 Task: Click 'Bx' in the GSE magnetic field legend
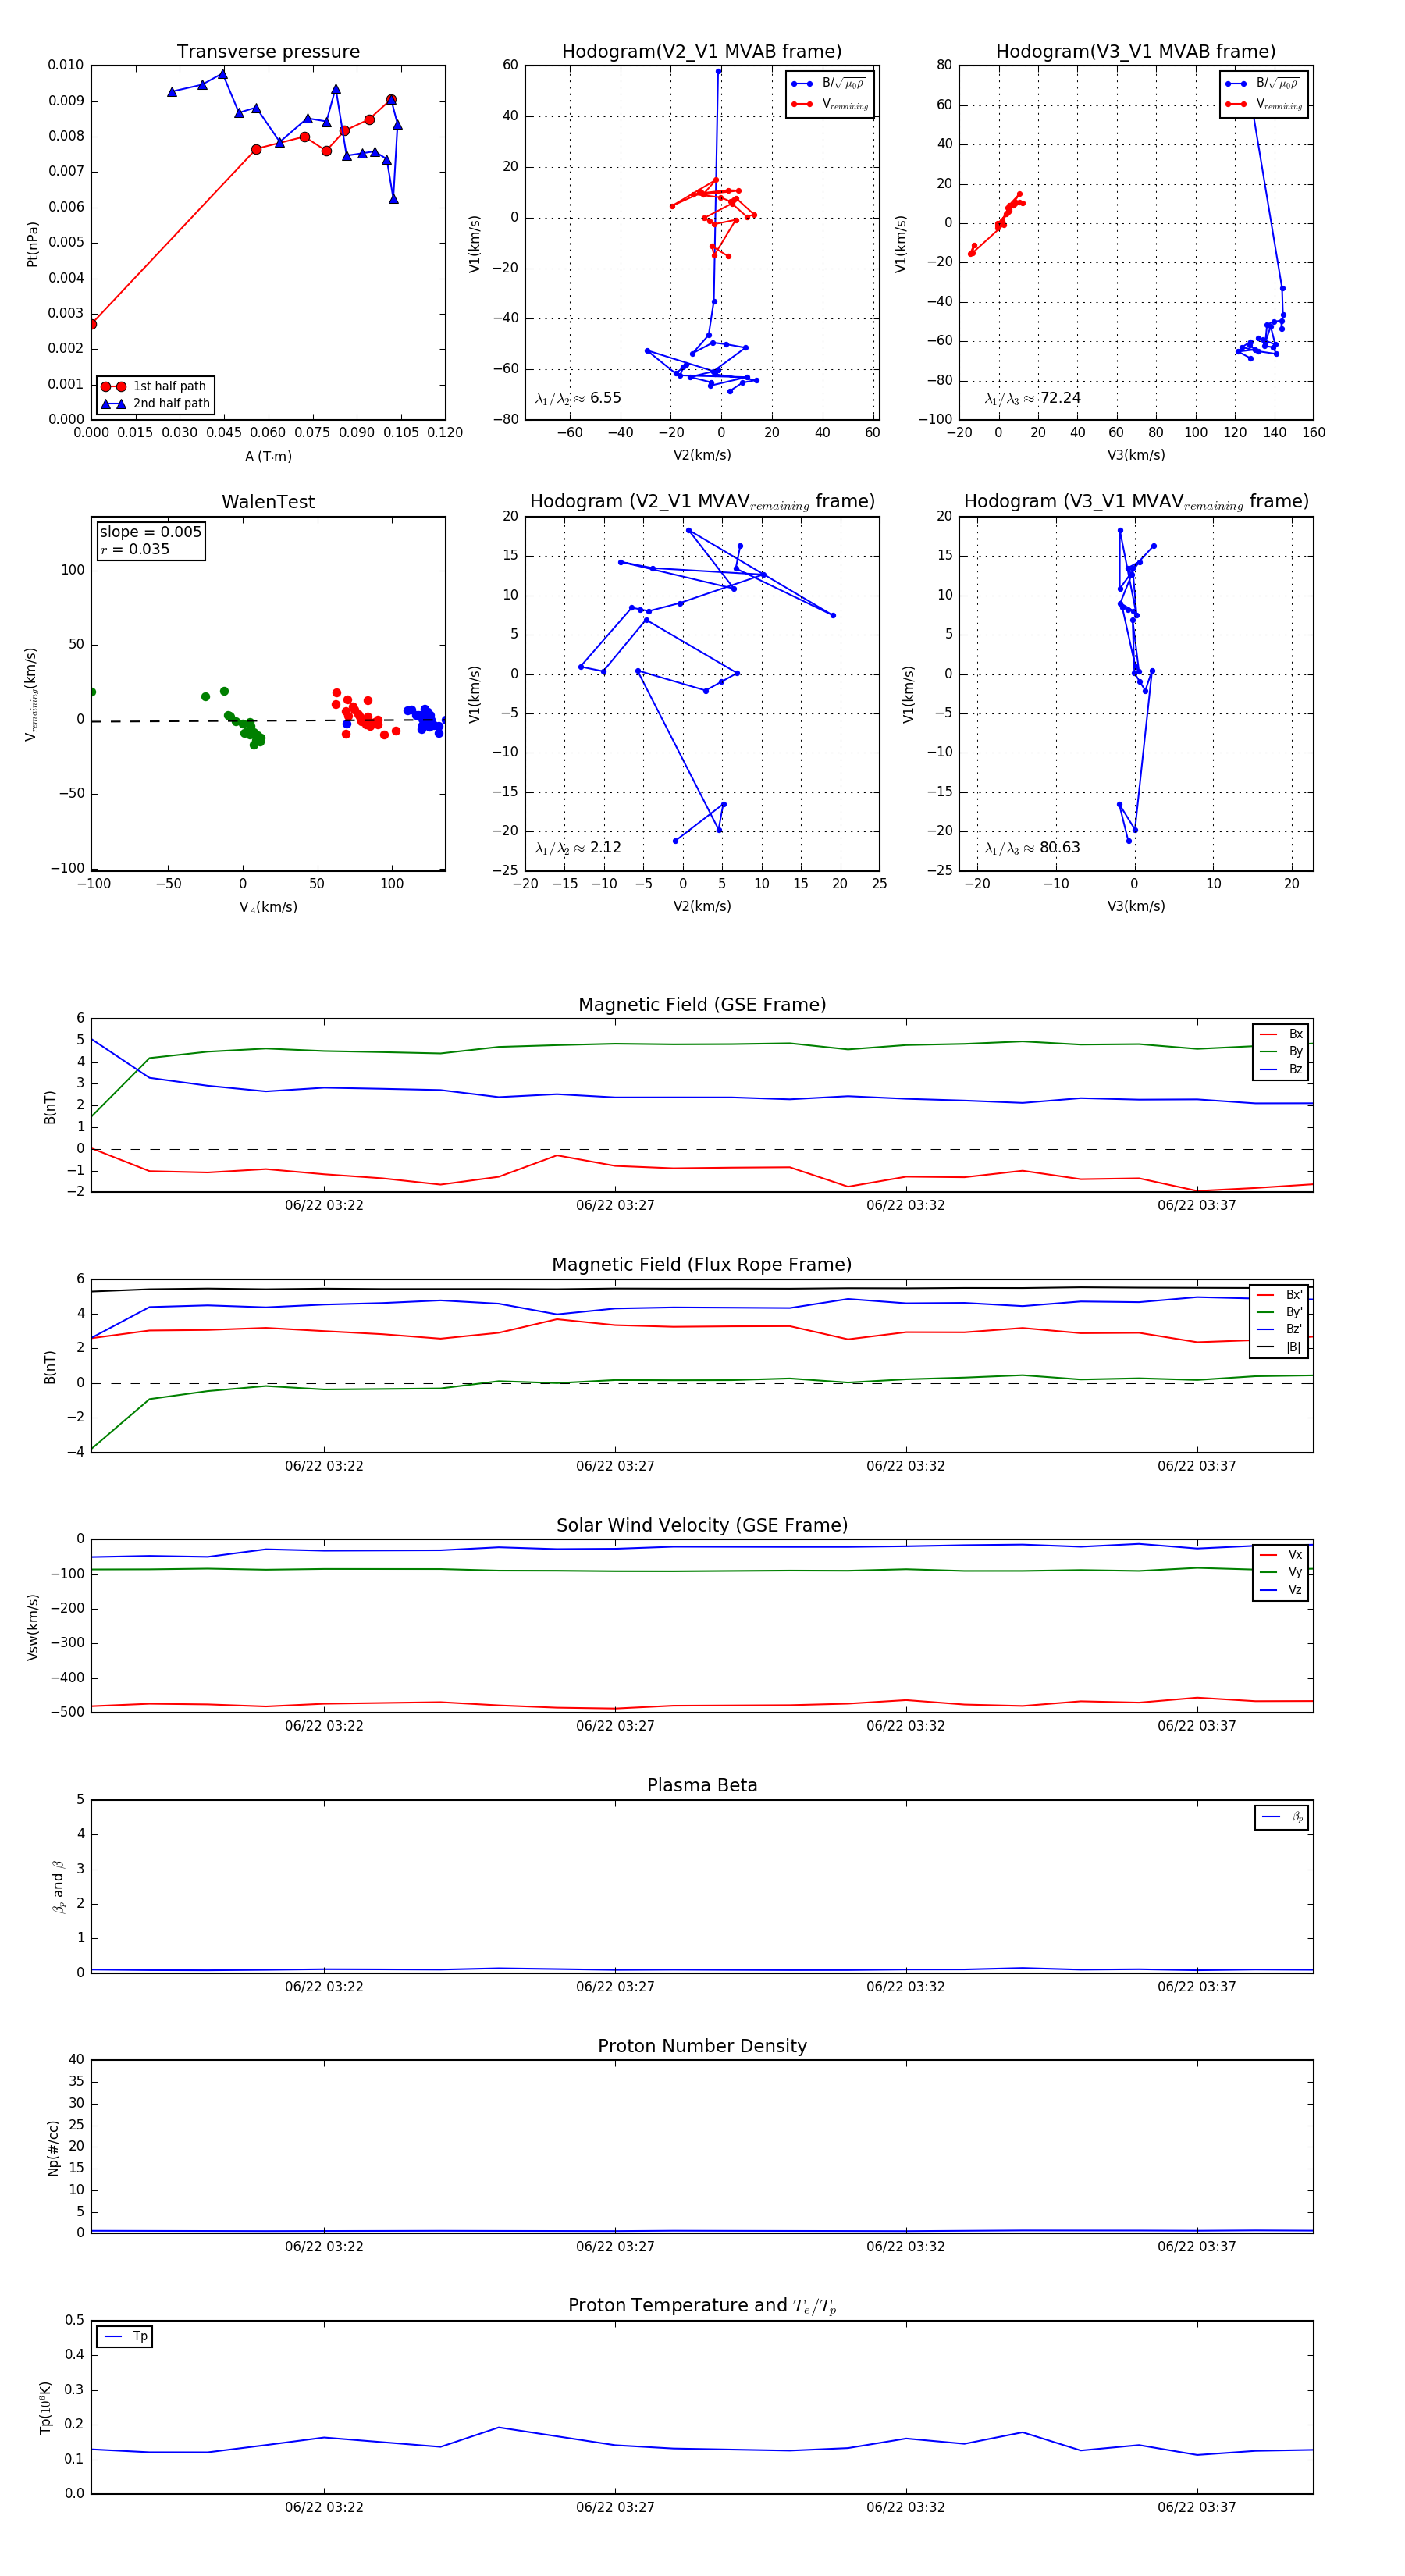[x=1283, y=1034]
